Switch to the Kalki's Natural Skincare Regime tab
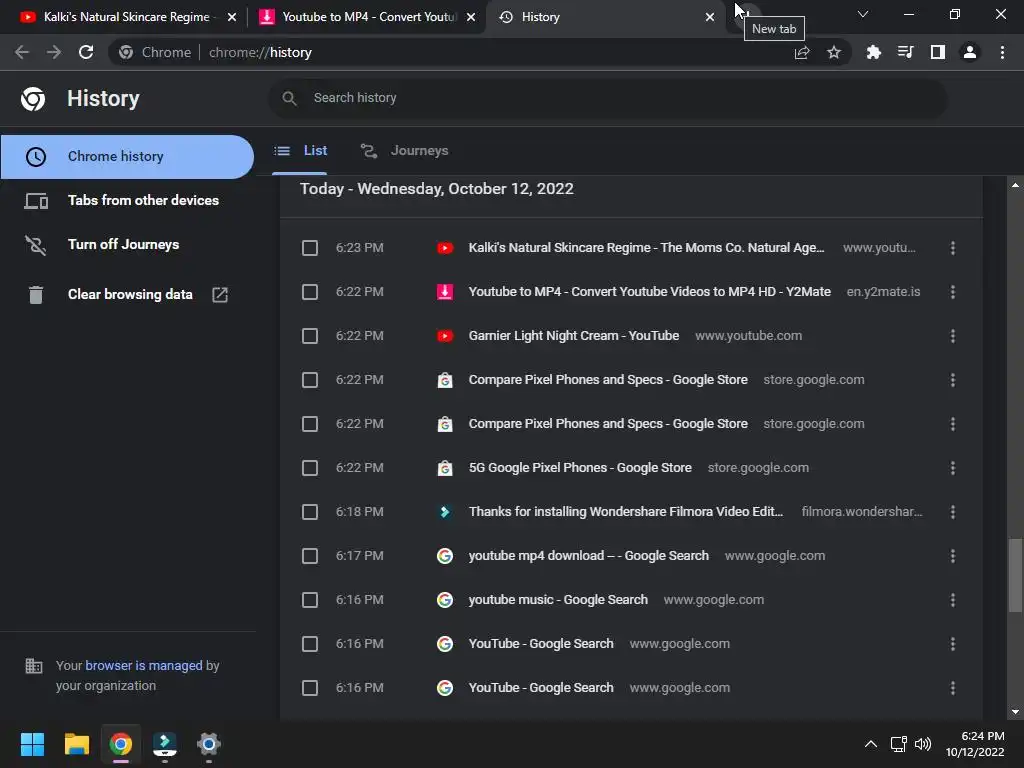The image size is (1024, 768). point(127,17)
